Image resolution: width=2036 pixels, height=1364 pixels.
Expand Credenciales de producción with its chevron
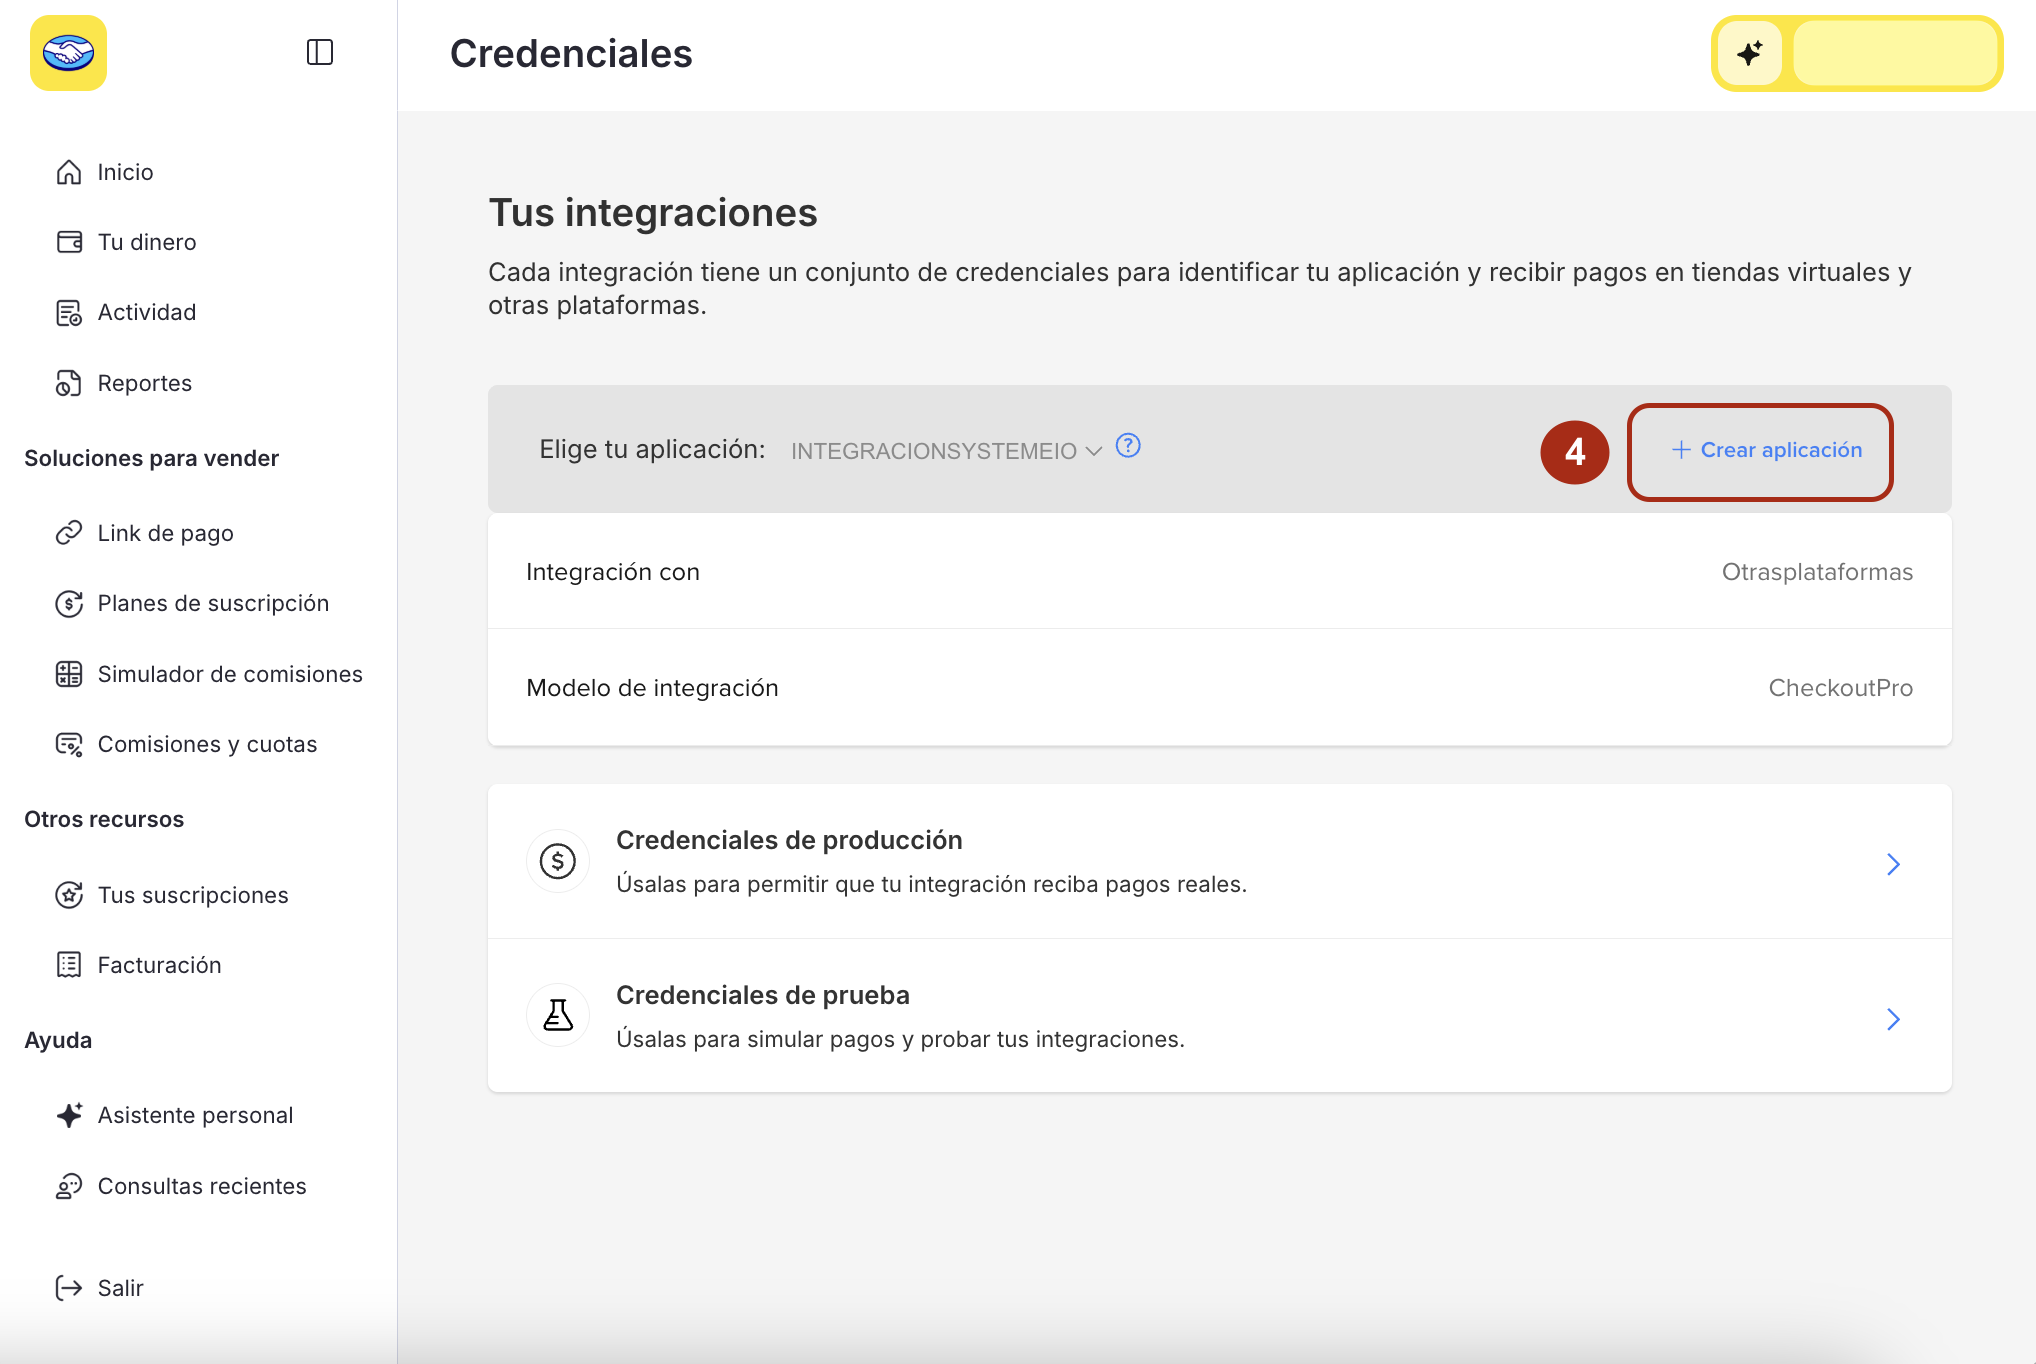point(1893,864)
